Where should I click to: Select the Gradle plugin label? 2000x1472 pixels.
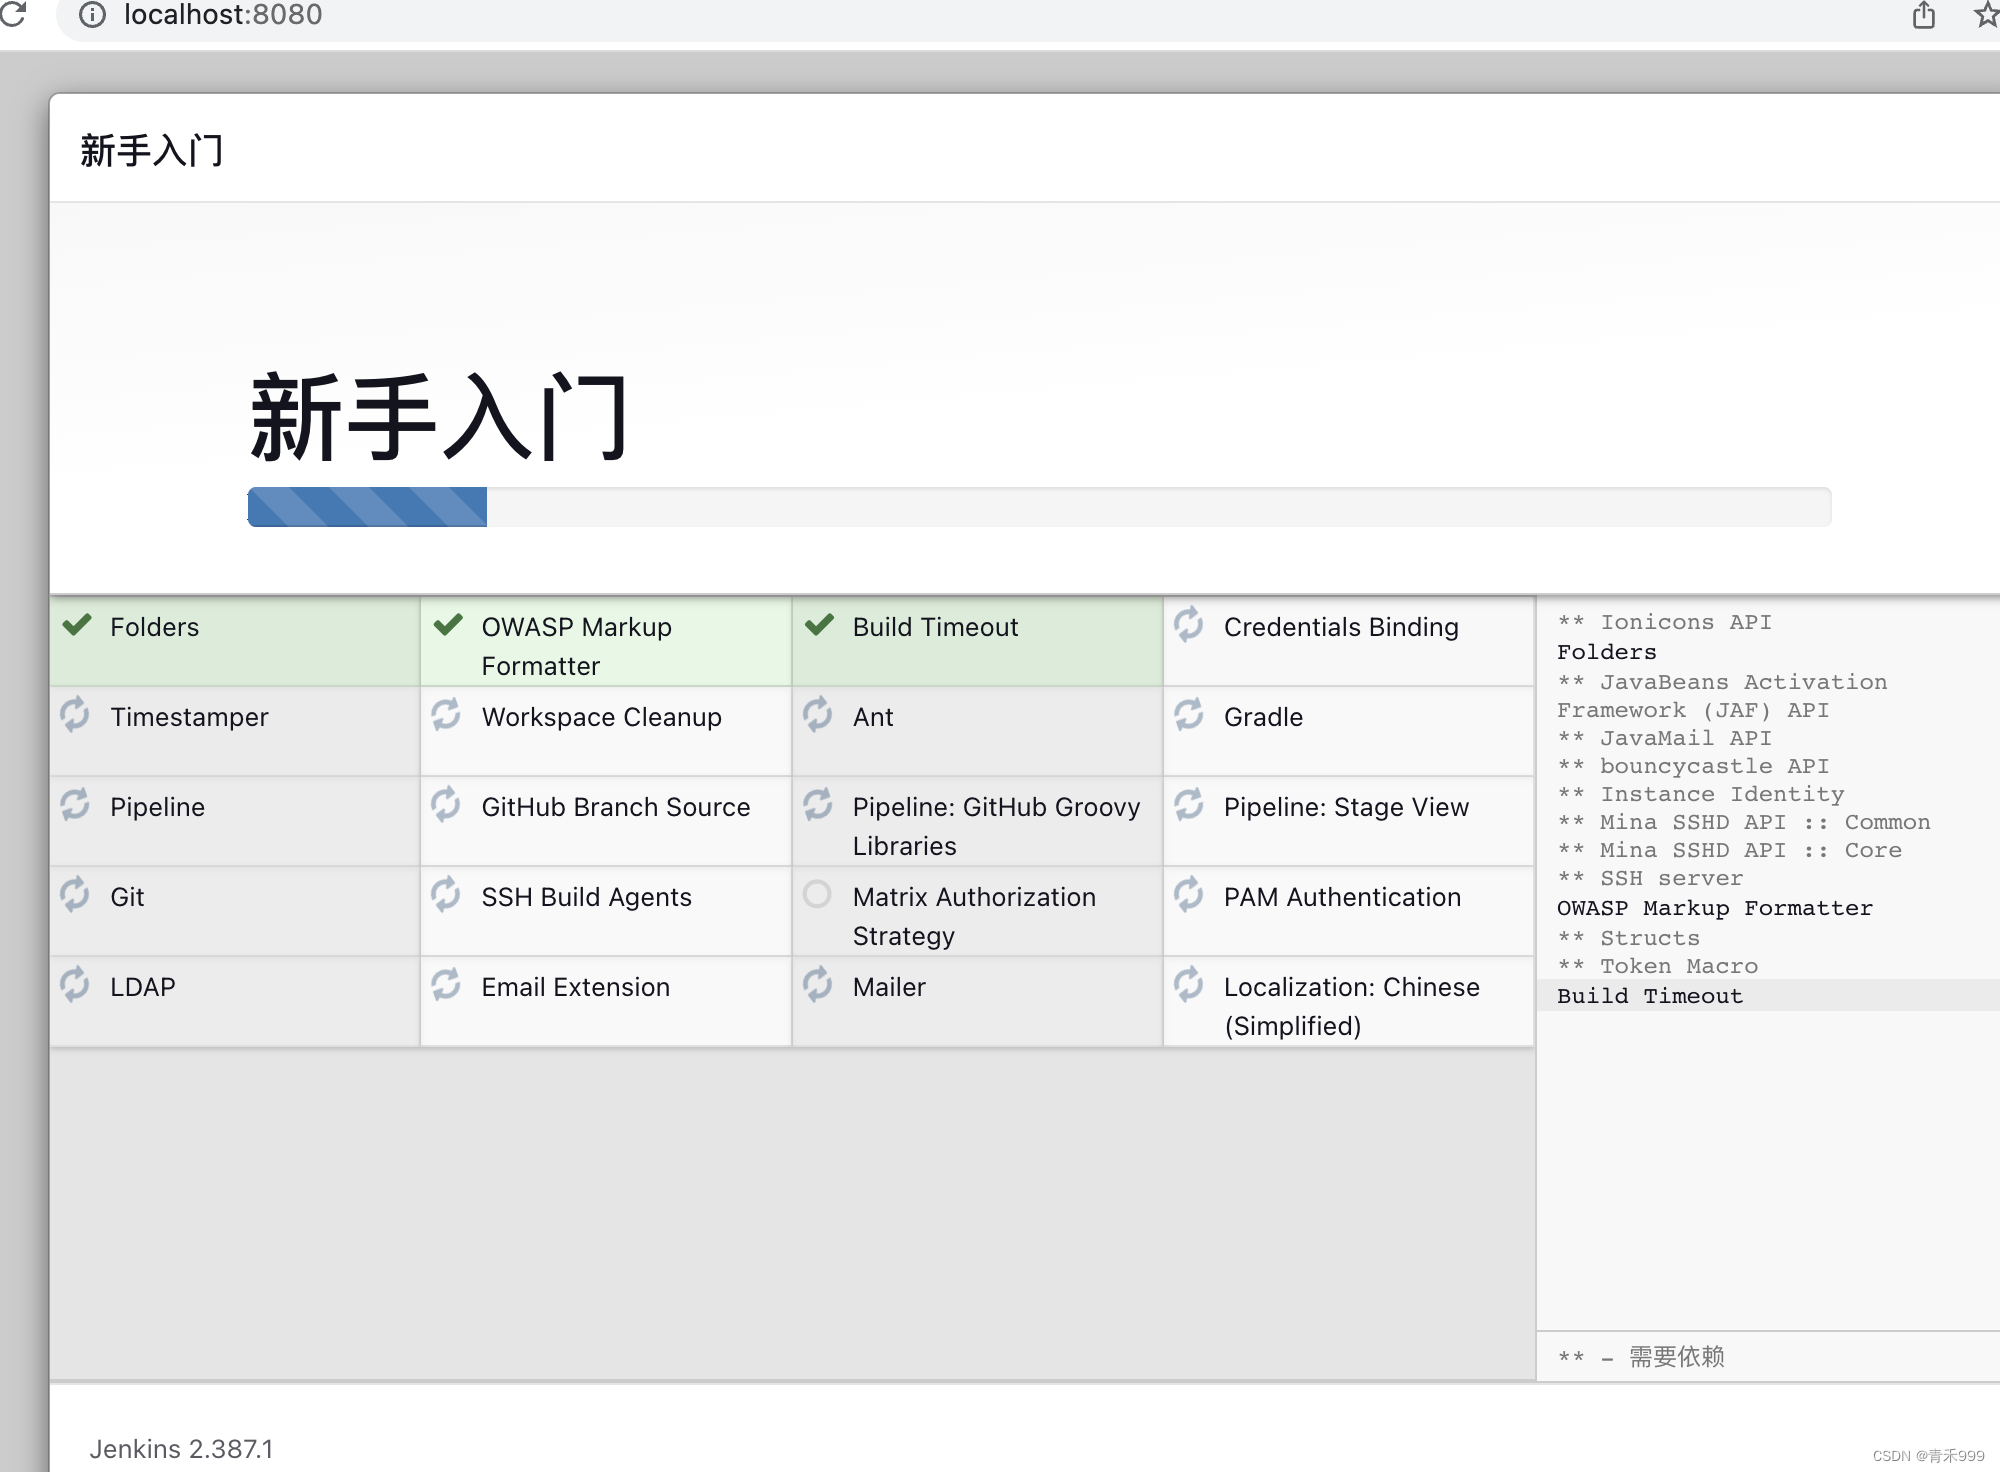[1263, 717]
